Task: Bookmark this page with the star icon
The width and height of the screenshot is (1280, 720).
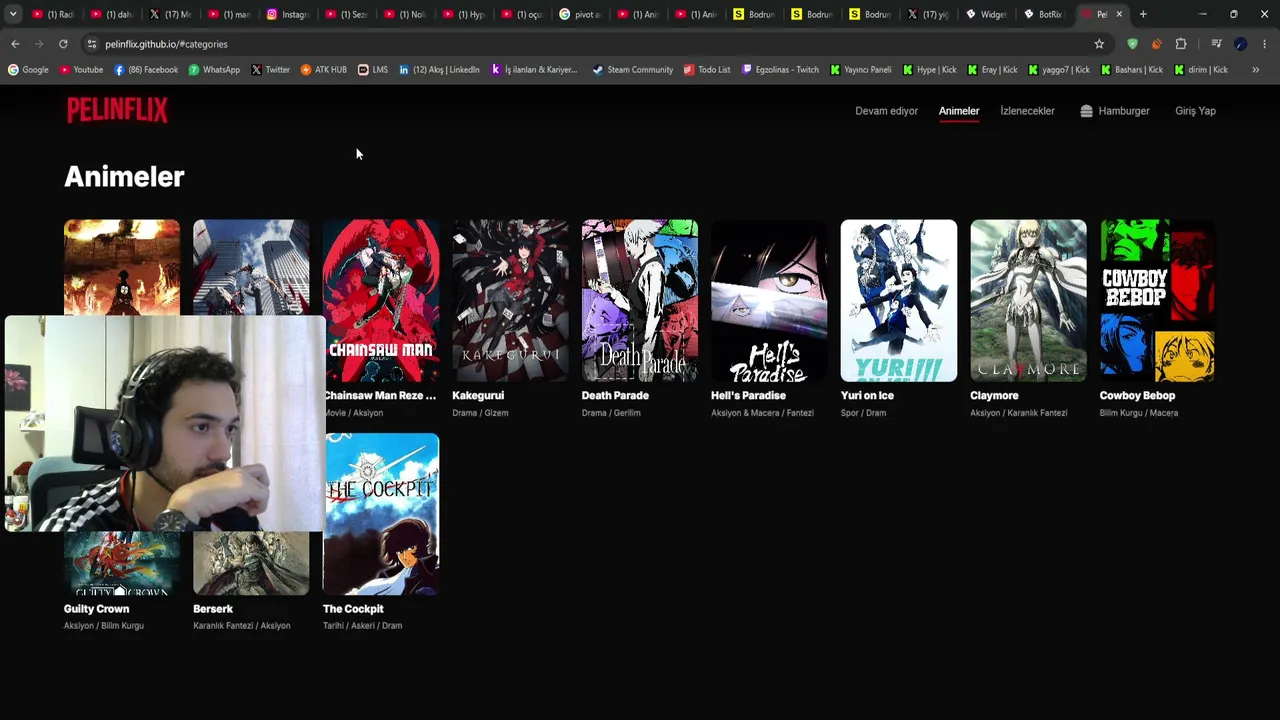Action: pos(1099,44)
